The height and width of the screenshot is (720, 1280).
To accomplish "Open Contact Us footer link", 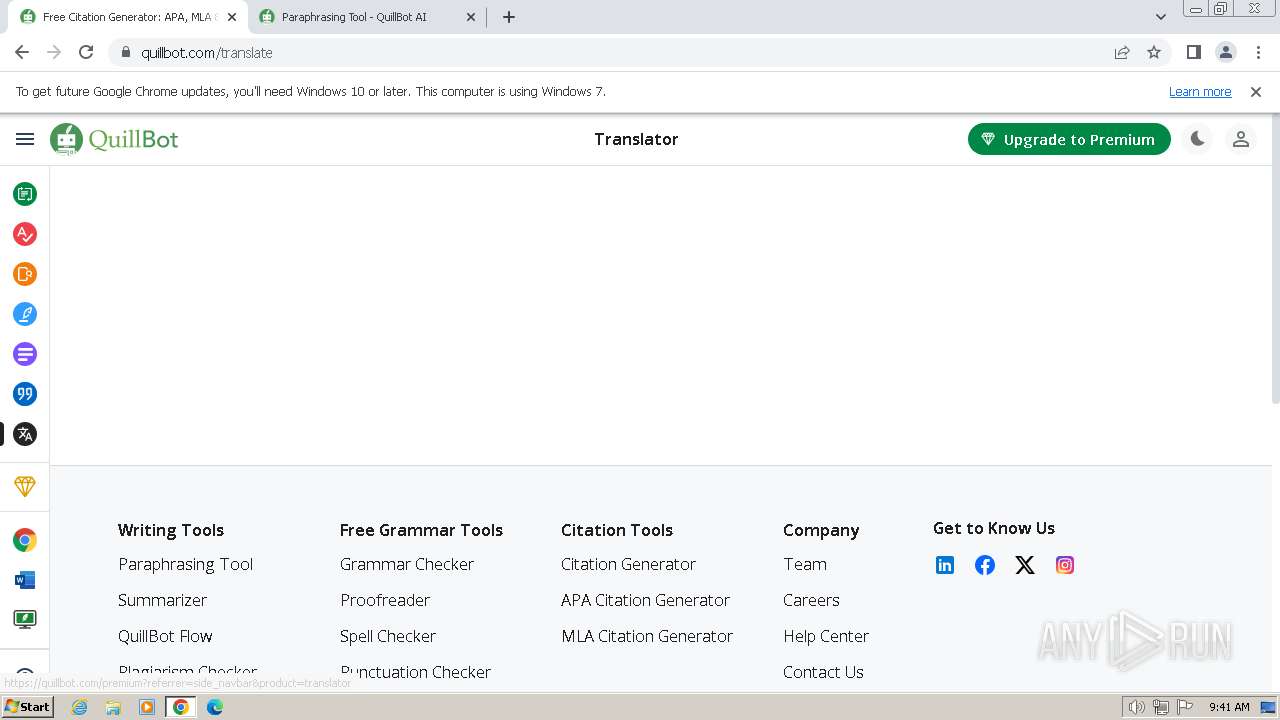I will pos(823,672).
